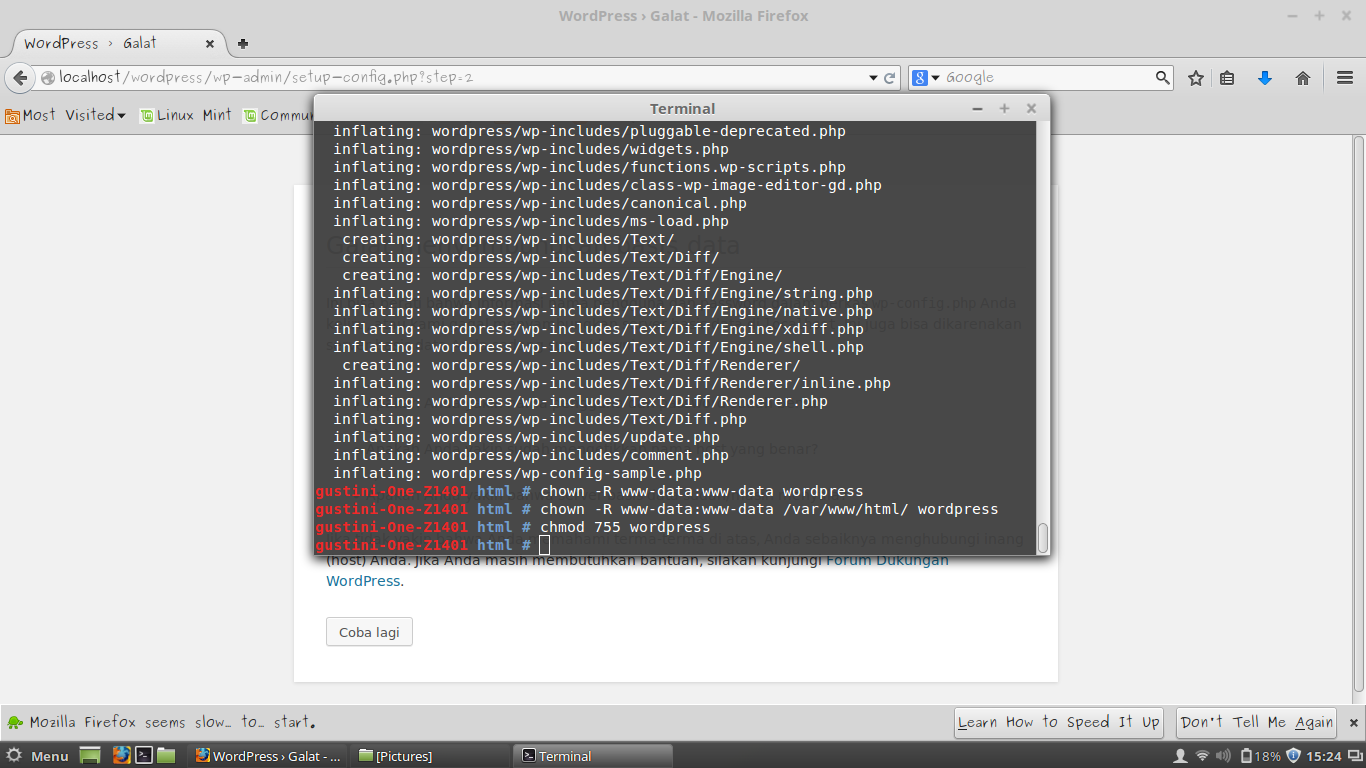Viewport: 1366px width, 768px height.
Task: Click the battery 18% indicator
Action: pos(1259,756)
